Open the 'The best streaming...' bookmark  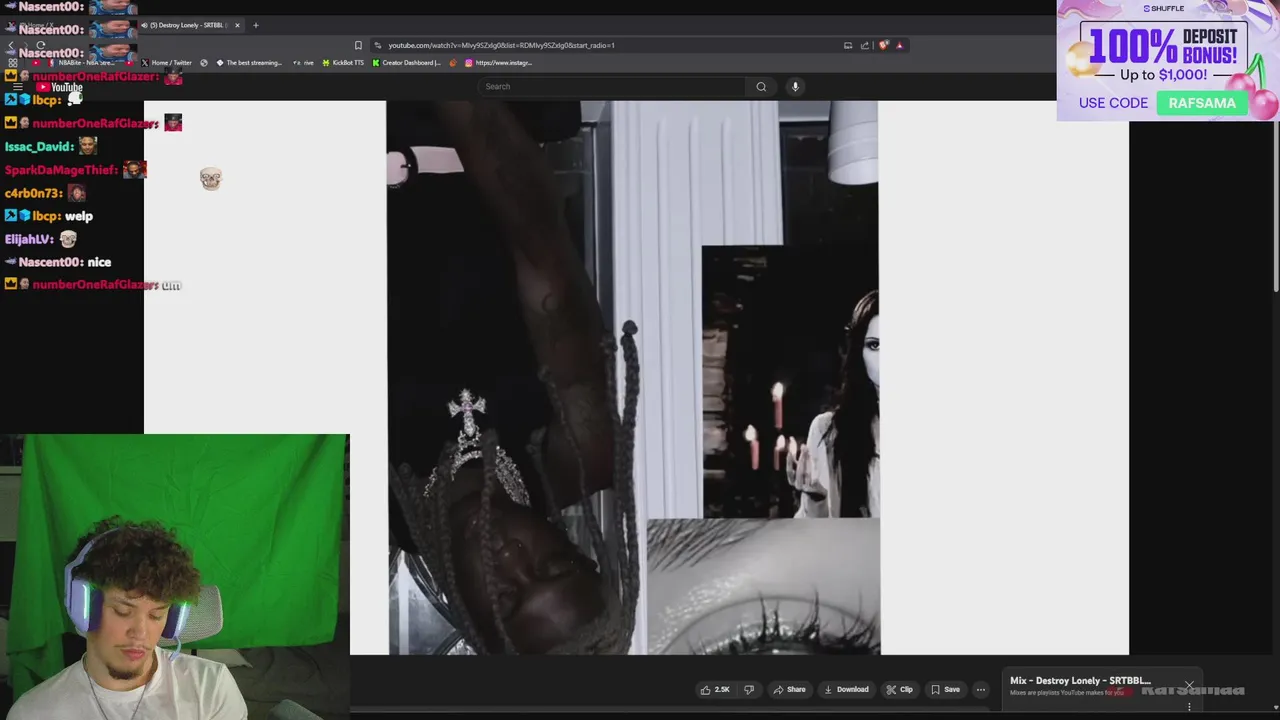click(248, 63)
